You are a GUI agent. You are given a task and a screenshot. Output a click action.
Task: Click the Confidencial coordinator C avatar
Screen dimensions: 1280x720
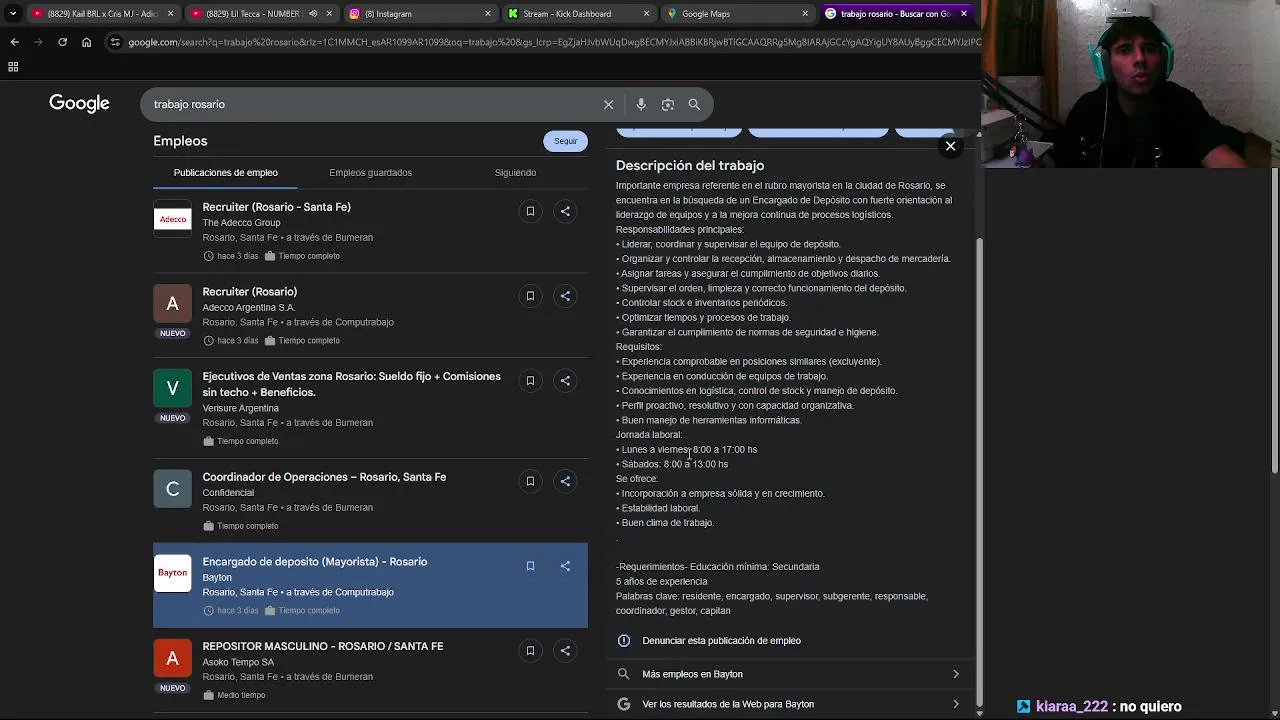[x=172, y=489]
